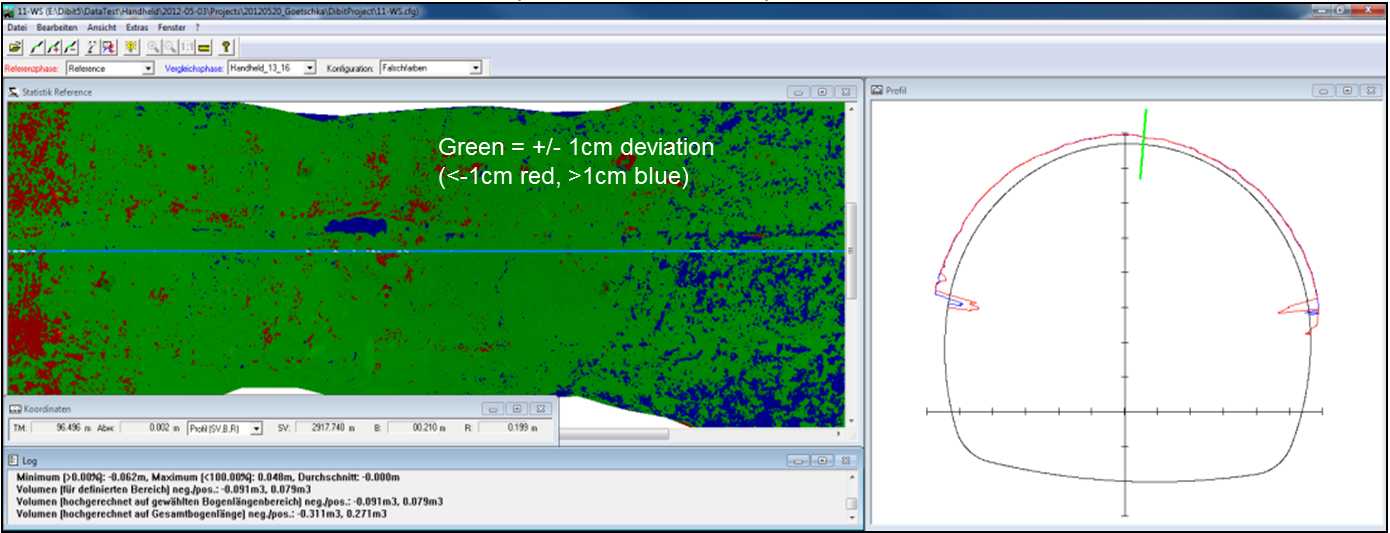The width and height of the screenshot is (1390, 533).
Task: Click the open folder icon in toolbar
Action: click(x=14, y=47)
